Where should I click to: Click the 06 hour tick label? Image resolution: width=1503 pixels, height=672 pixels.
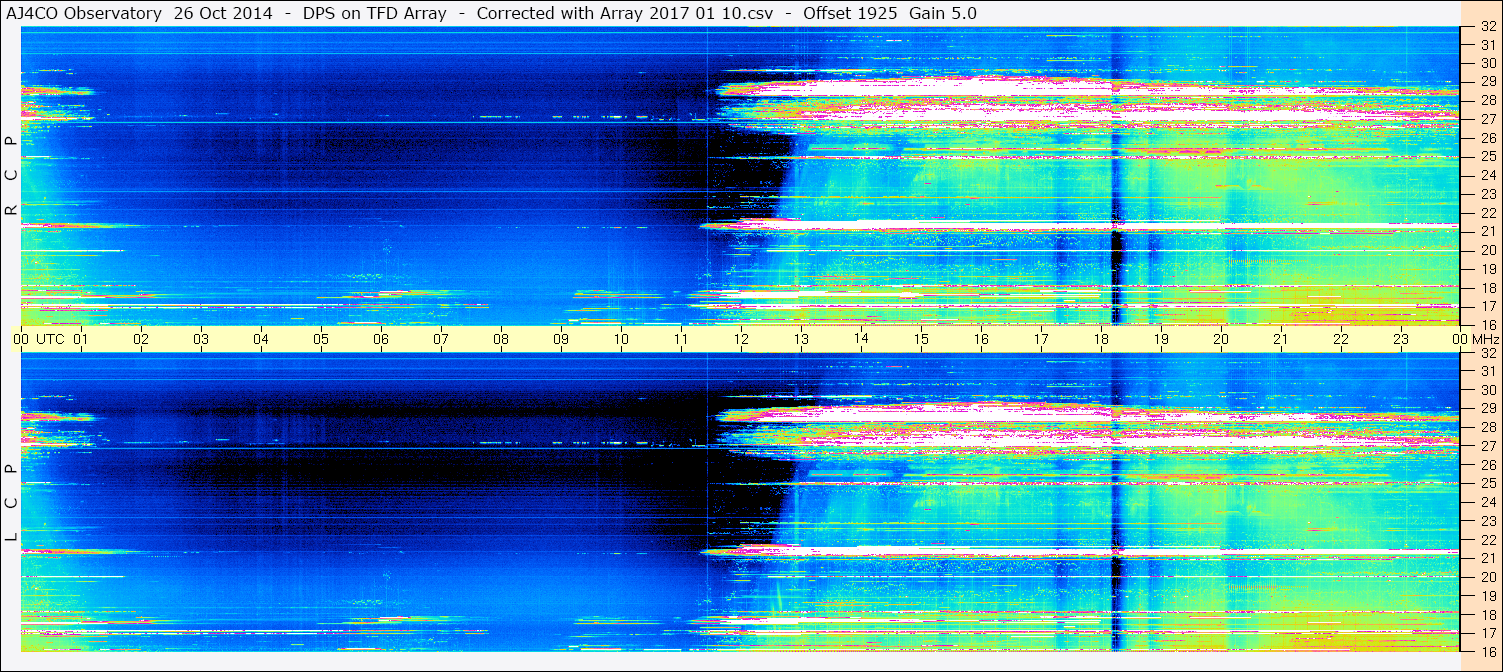point(381,339)
